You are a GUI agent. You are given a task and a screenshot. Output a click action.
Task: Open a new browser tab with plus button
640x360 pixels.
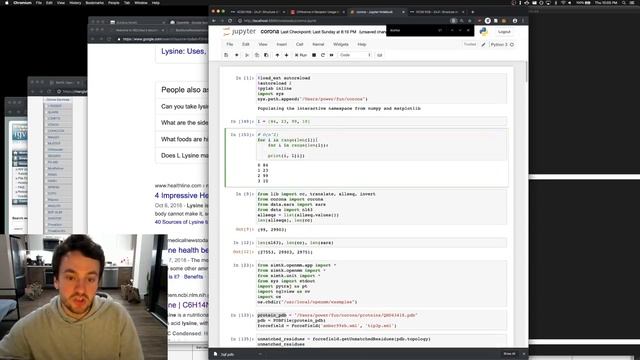tap(473, 12)
